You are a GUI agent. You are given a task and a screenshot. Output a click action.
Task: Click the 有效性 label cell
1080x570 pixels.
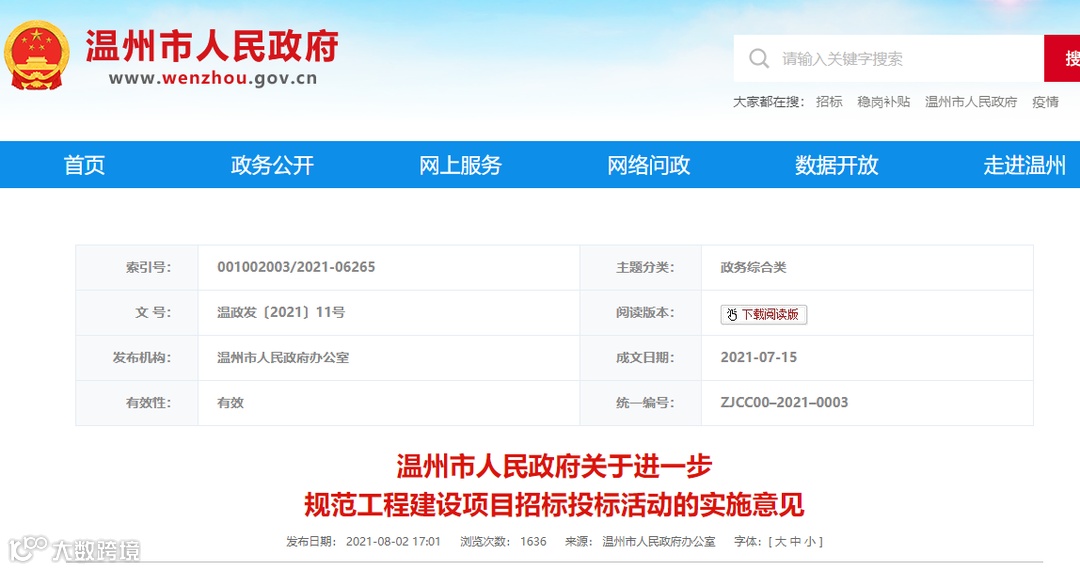click(x=137, y=403)
